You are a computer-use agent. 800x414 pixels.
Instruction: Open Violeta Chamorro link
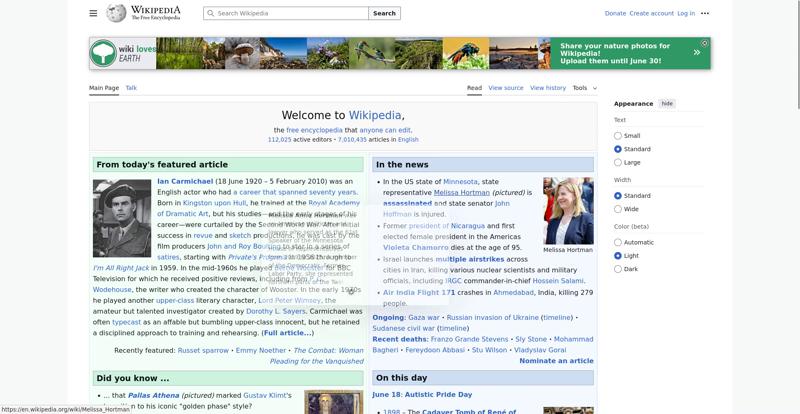415,248
